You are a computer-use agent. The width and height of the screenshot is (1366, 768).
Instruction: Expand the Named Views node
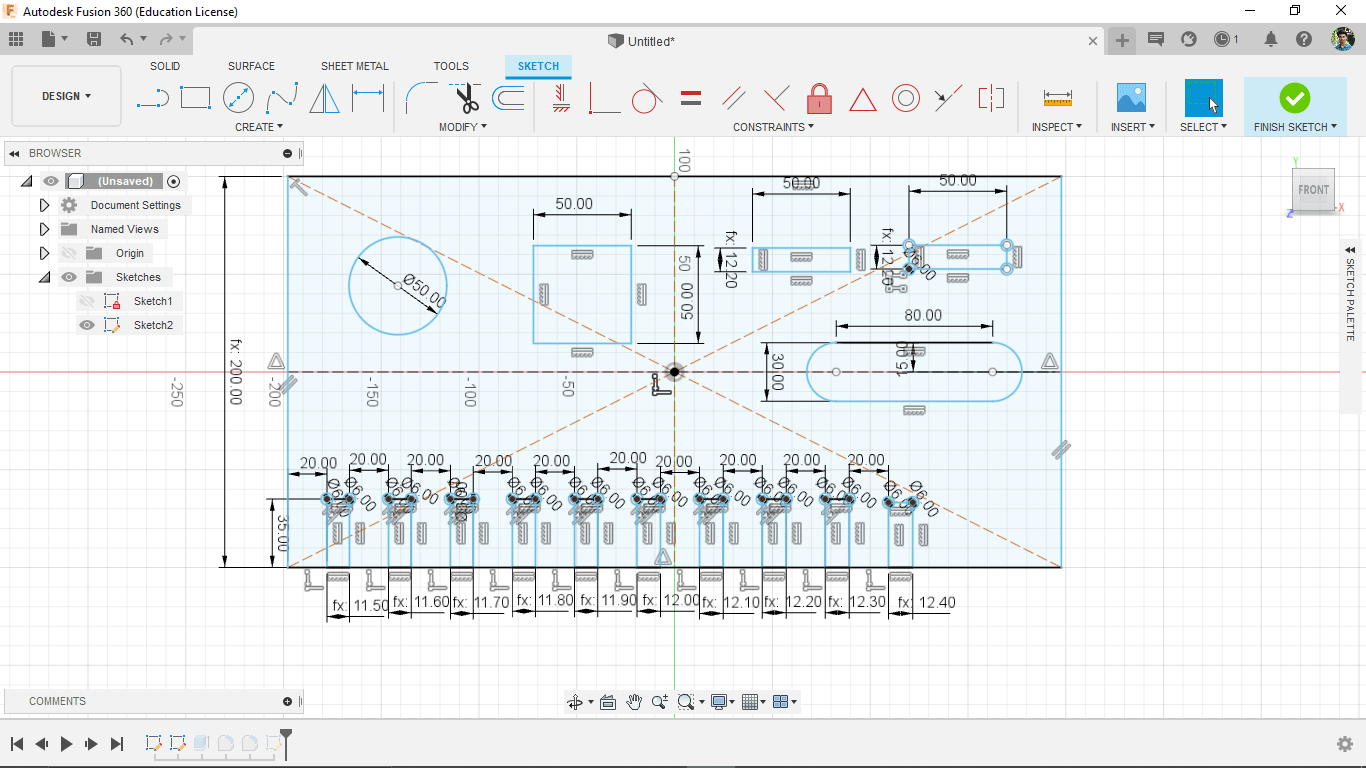point(44,229)
